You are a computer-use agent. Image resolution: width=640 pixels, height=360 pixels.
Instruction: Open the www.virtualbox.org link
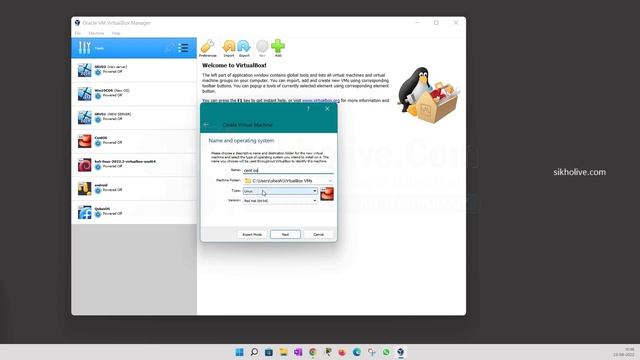click(x=321, y=100)
